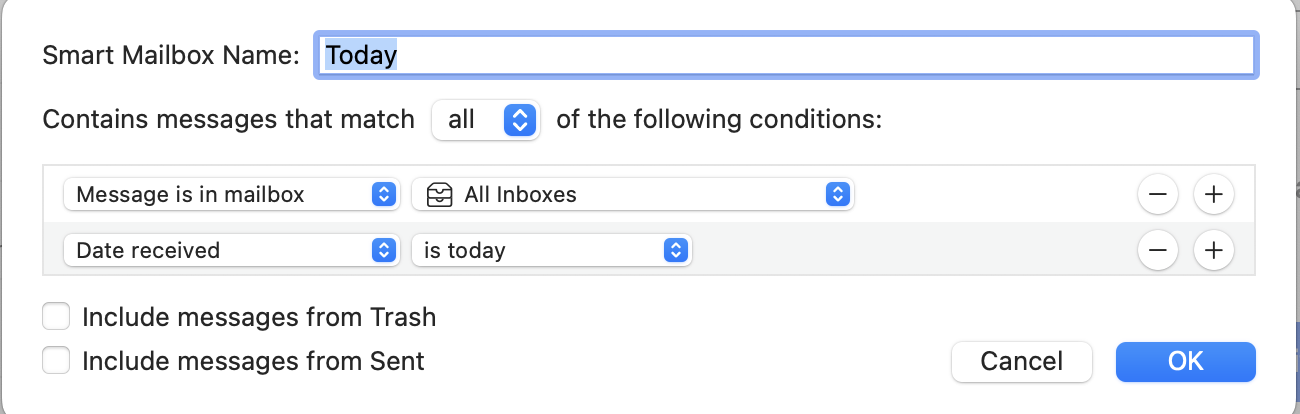1300x414 pixels.
Task: Tick the Include messages from Sent checkbox
Action: (x=56, y=360)
